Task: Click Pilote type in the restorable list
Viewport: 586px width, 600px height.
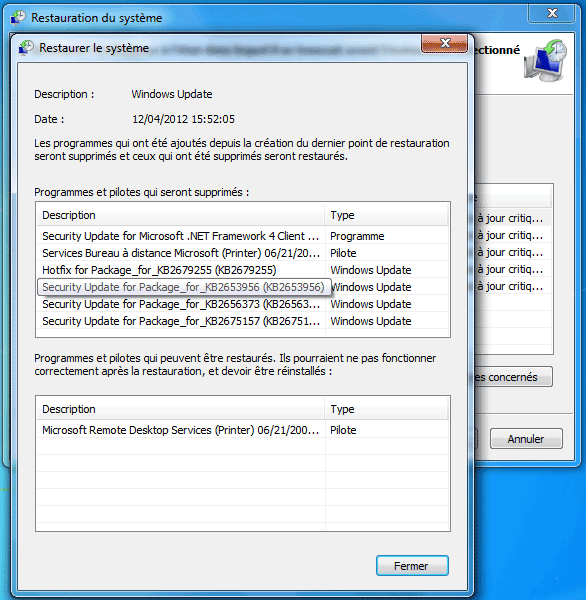Action: pyautogui.click(x=343, y=430)
